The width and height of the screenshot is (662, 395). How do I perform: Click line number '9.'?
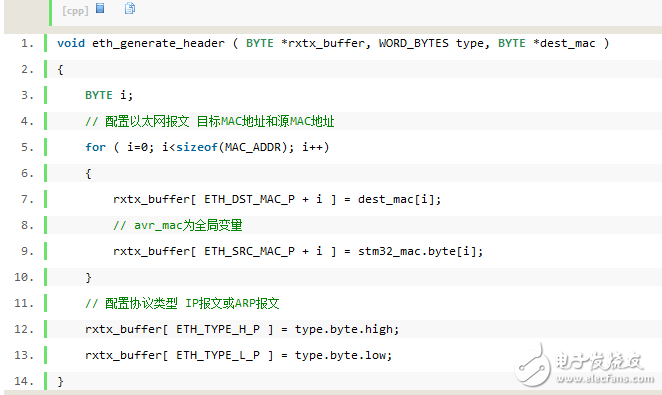point(27,251)
